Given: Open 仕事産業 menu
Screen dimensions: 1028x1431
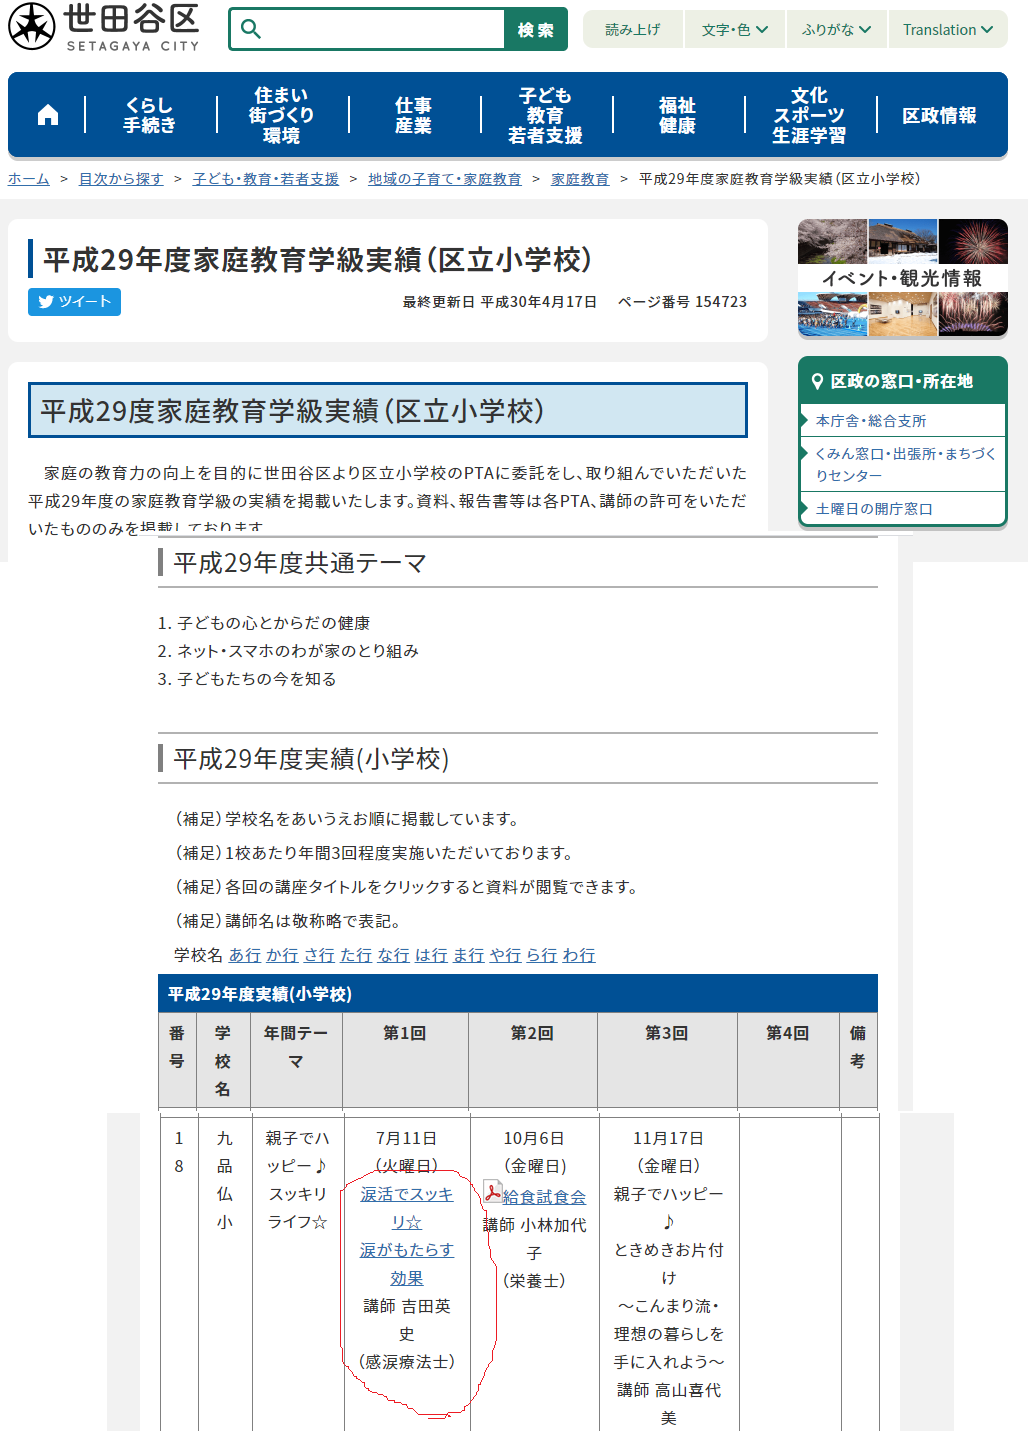Looking at the screenshot, I should coord(413,115).
